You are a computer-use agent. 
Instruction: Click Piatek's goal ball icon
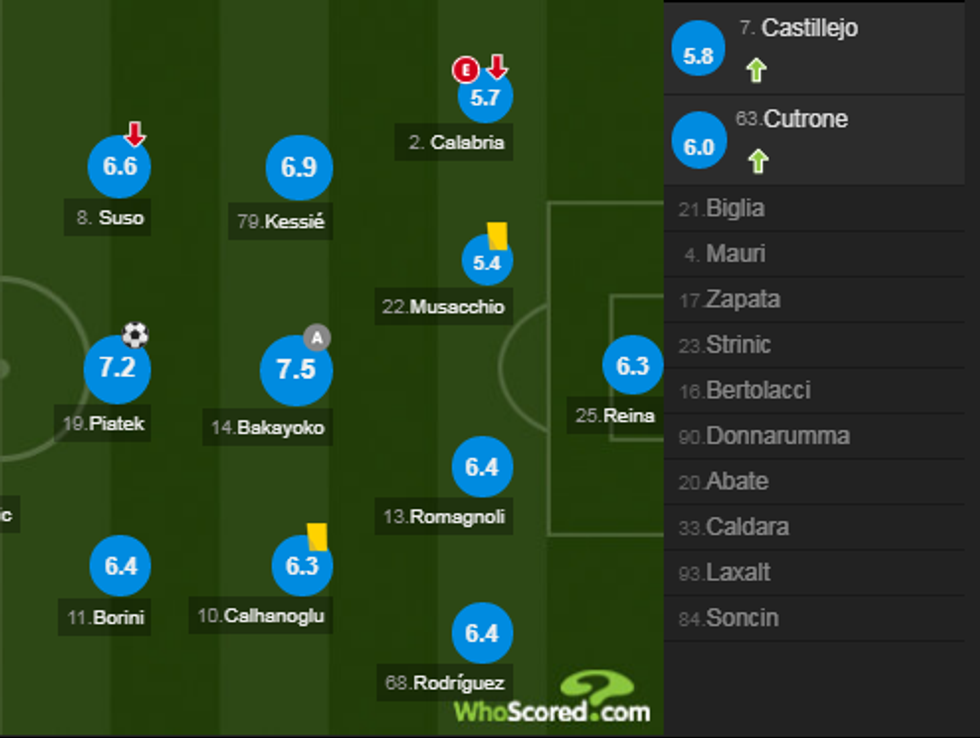coord(135,334)
